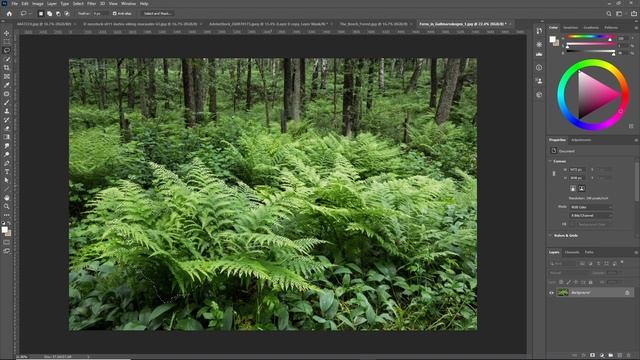Choose Intersect with selection mode button
Viewport: 640px width, 360px height.
coord(67,13)
